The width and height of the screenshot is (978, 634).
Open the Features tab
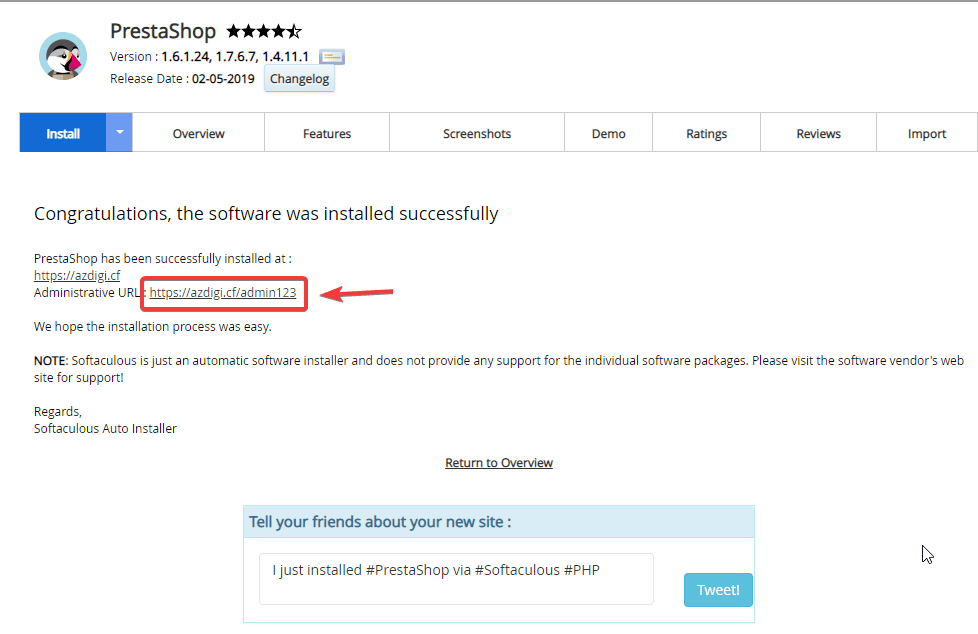[327, 133]
